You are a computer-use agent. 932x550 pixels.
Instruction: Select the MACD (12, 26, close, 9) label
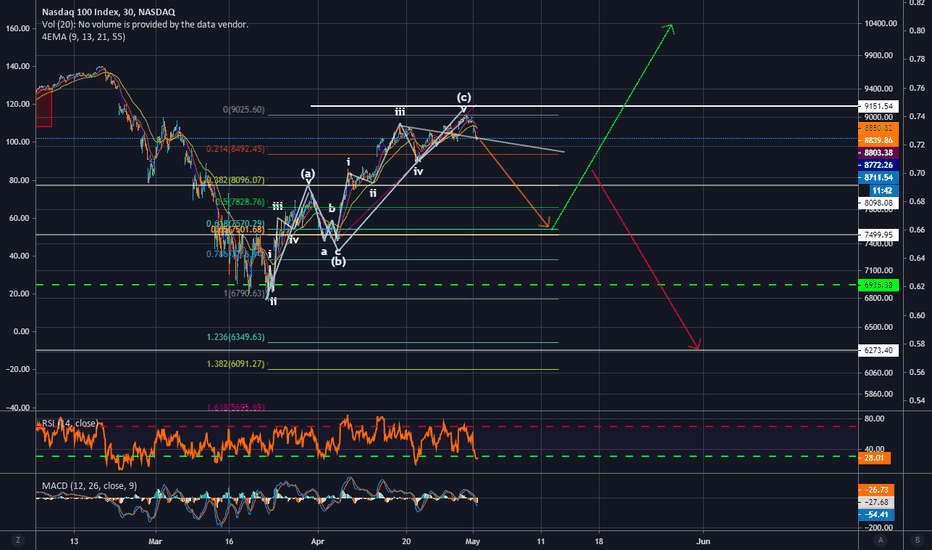pyautogui.click(x=89, y=486)
